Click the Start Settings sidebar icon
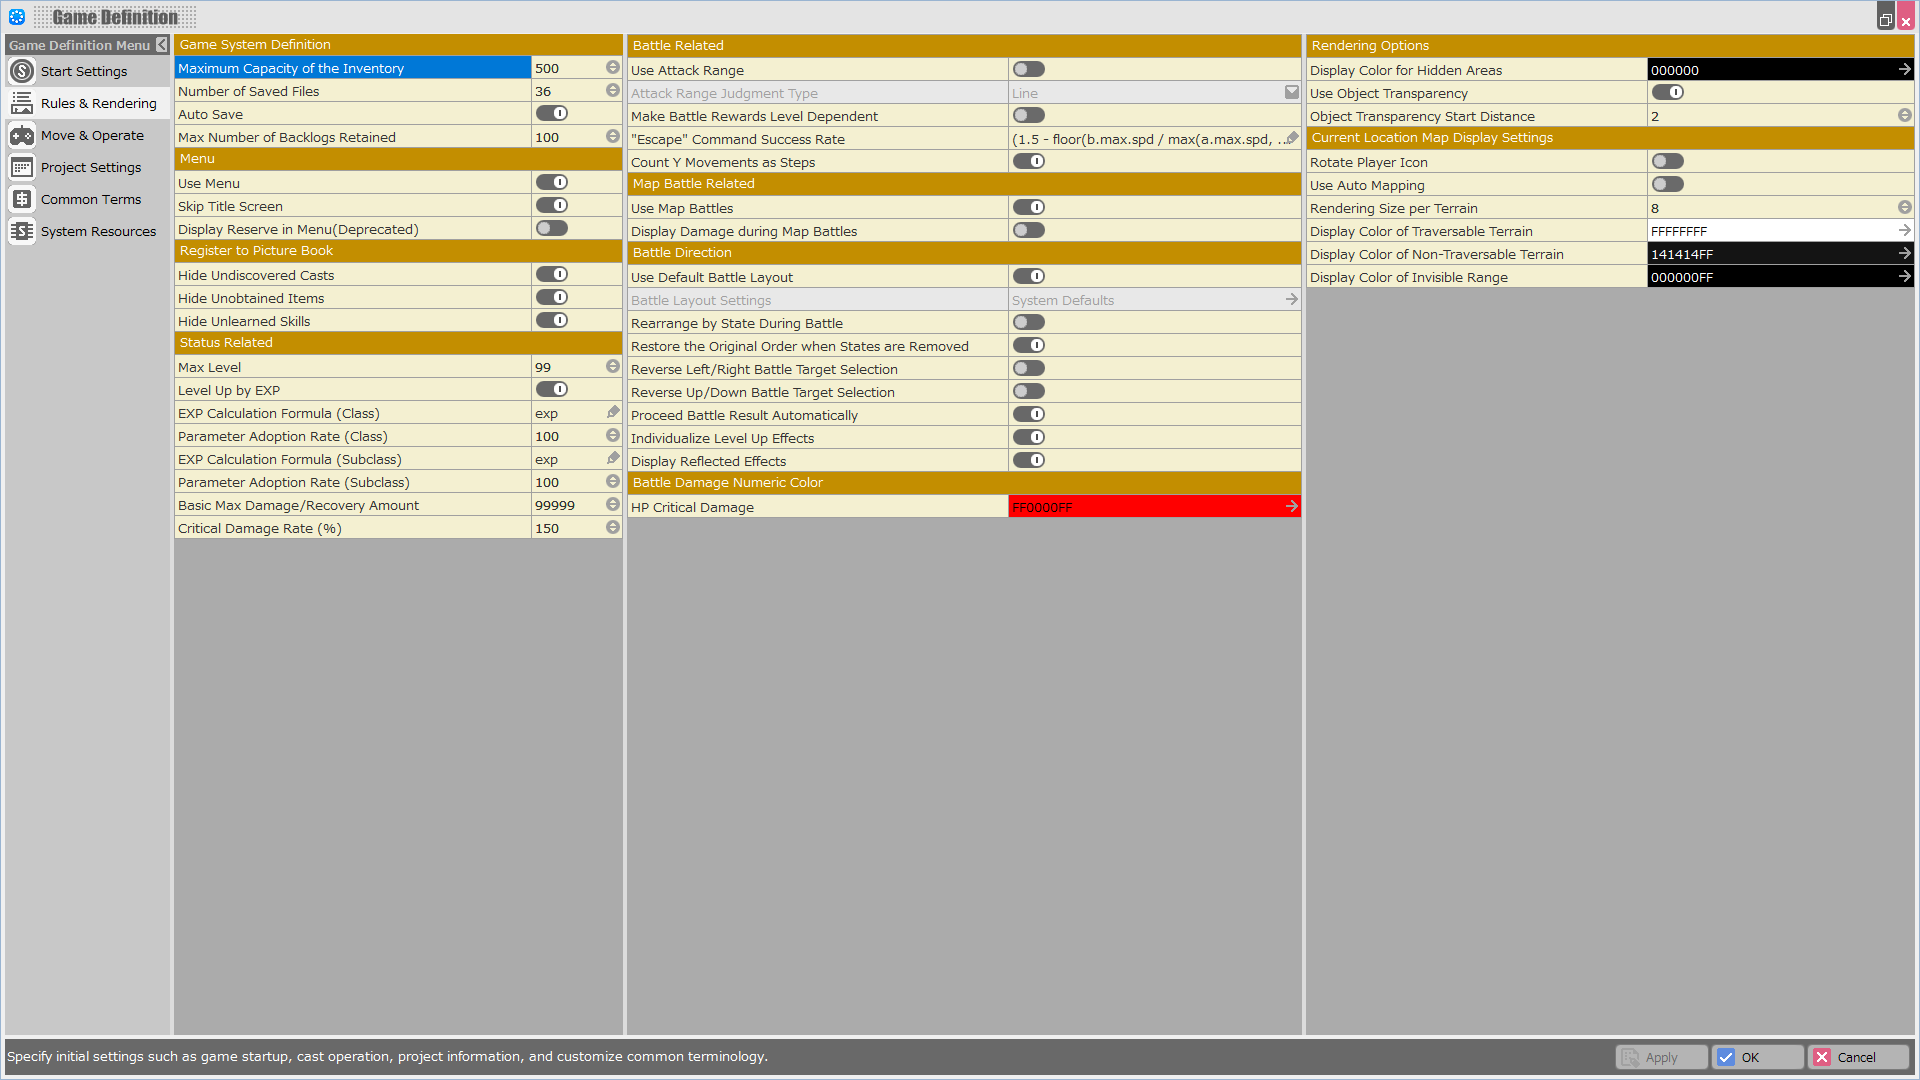 [x=22, y=71]
